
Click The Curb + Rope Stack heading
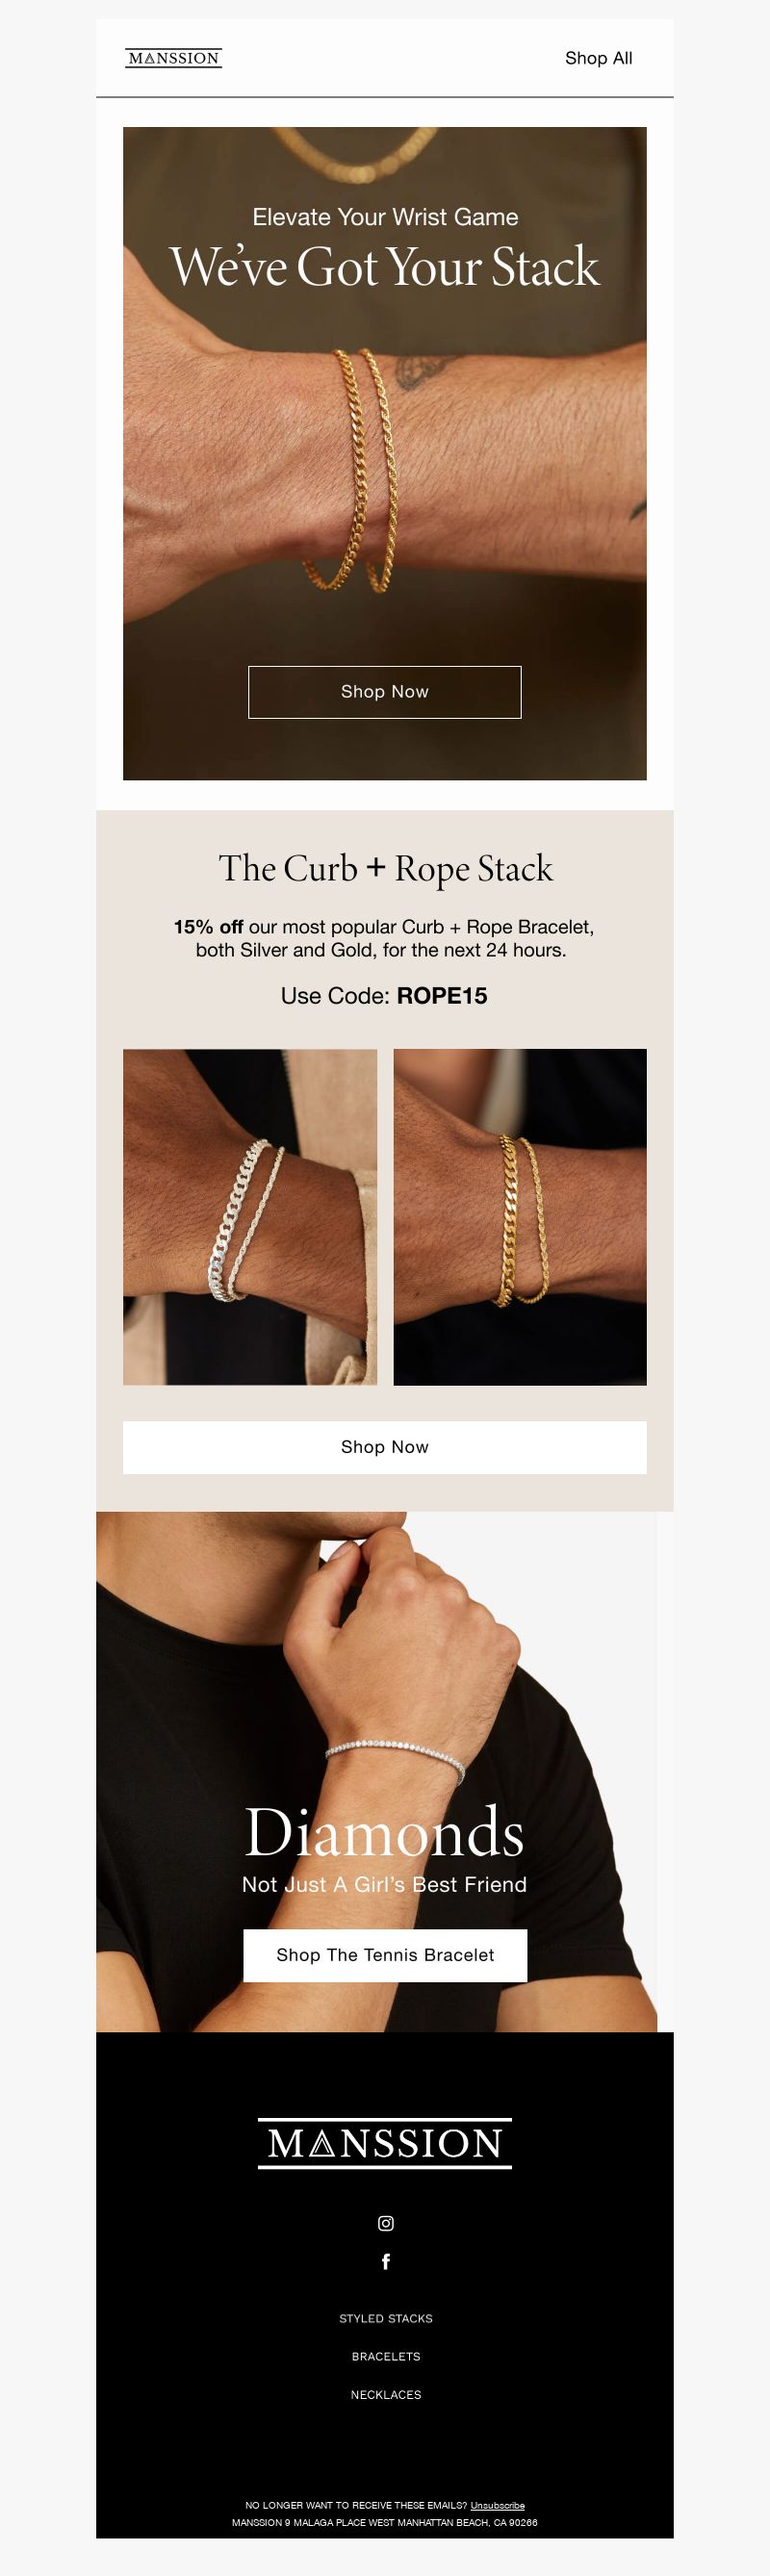tap(385, 868)
